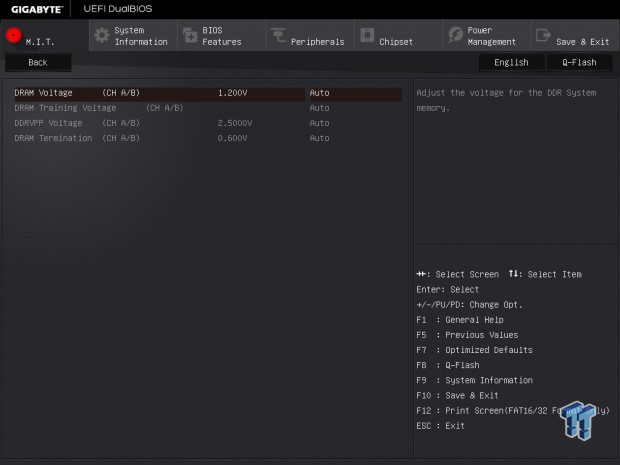Open the BIOS Features tab
This screenshot has width=620, height=465.
(x=222, y=36)
